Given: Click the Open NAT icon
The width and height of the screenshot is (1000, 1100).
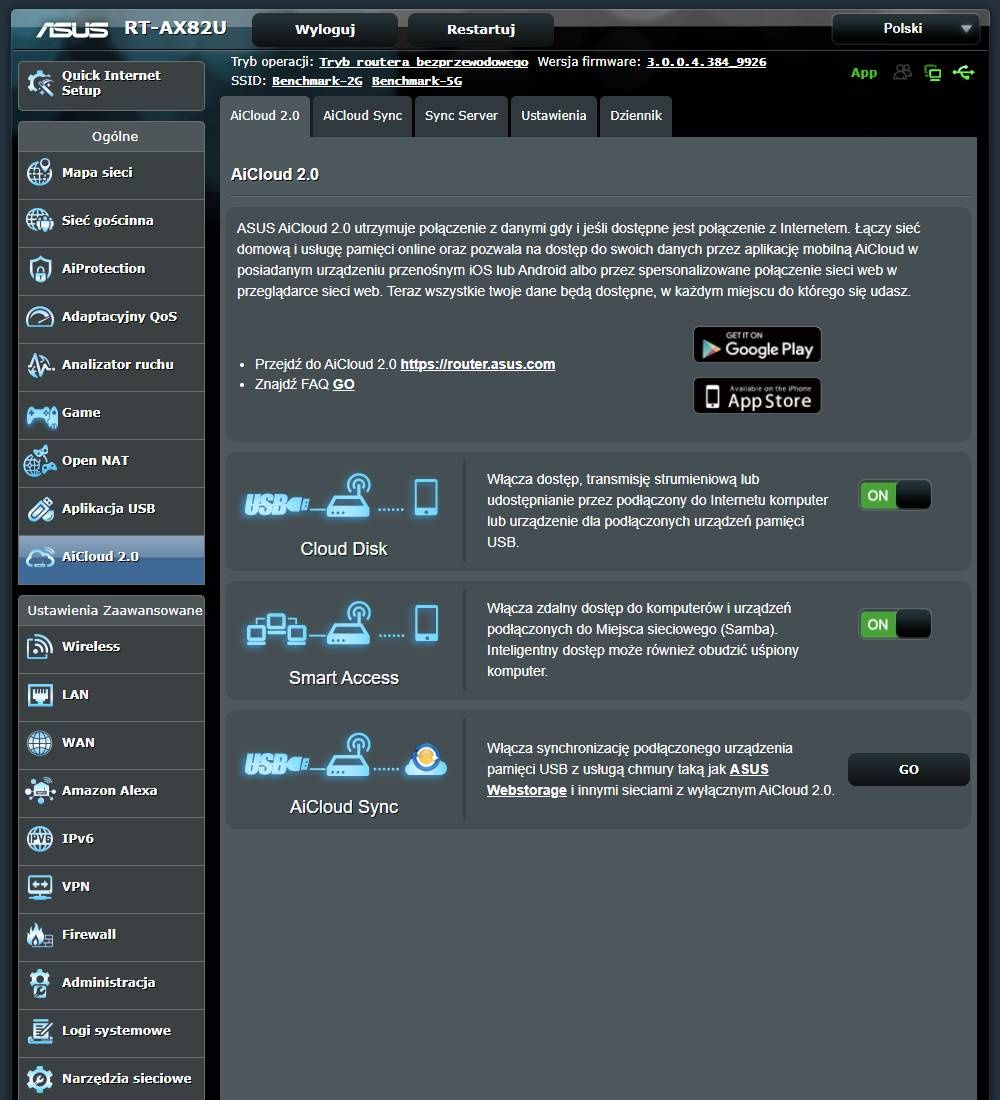Looking at the screenshot, I should tap(40, 461).
